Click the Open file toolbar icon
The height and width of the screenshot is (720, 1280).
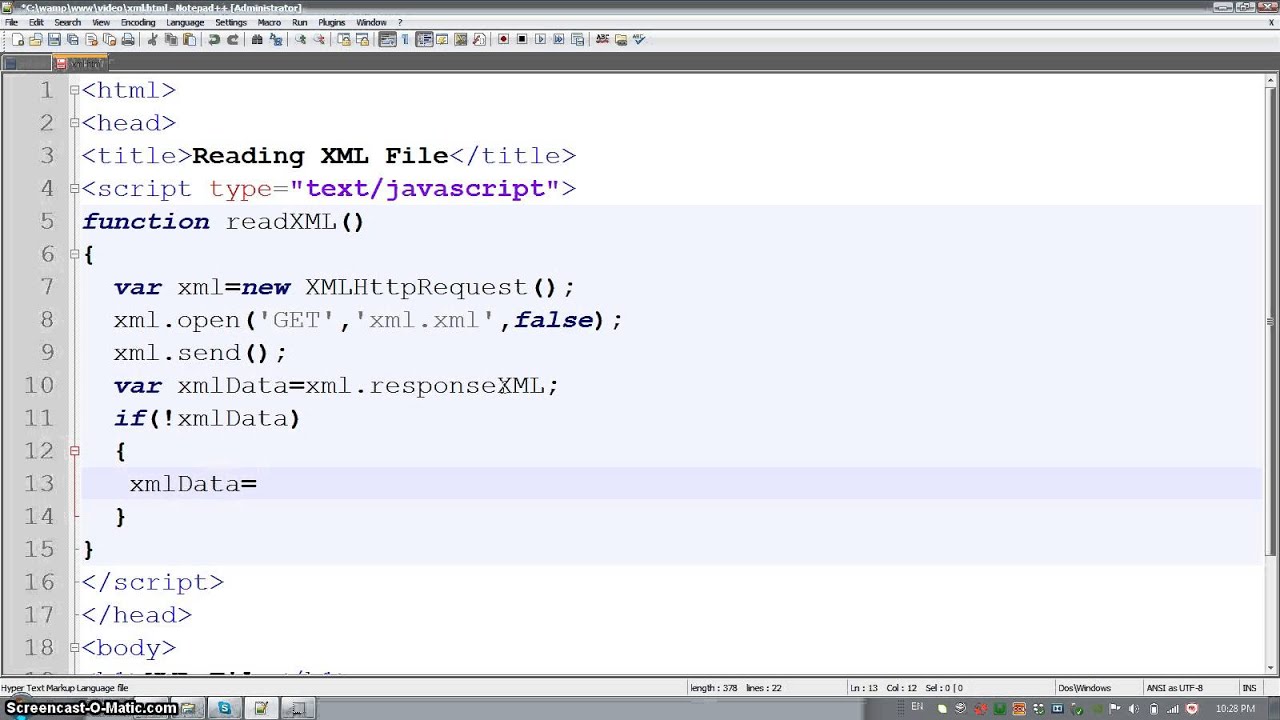pos(35,40)
